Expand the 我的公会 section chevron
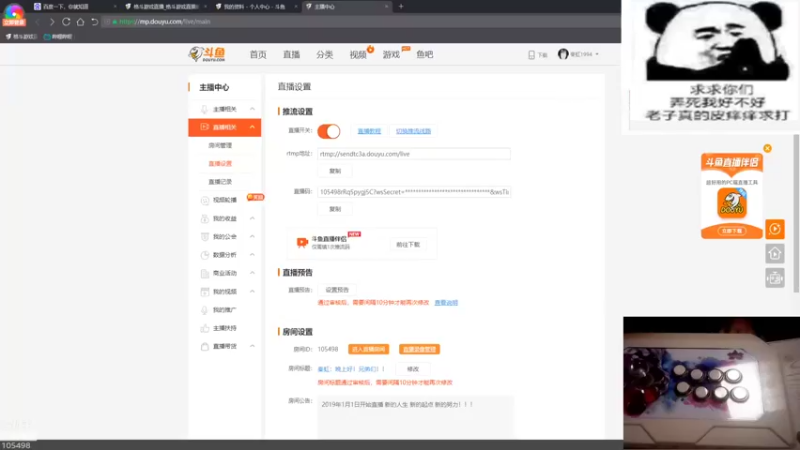 [253, 237]
